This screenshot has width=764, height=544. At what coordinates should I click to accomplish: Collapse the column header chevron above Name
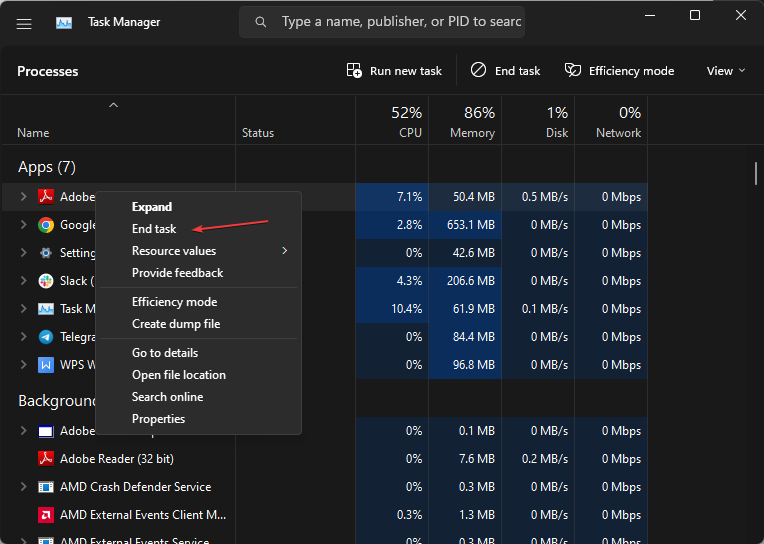pos(114,105)
